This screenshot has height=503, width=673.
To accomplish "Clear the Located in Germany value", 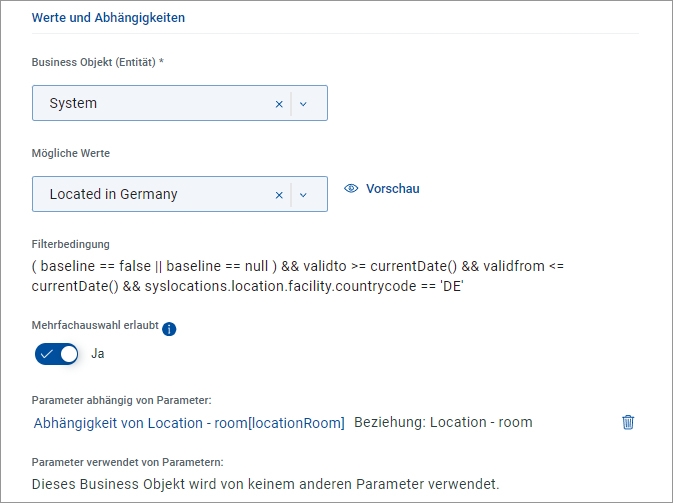I will (279, 194).
